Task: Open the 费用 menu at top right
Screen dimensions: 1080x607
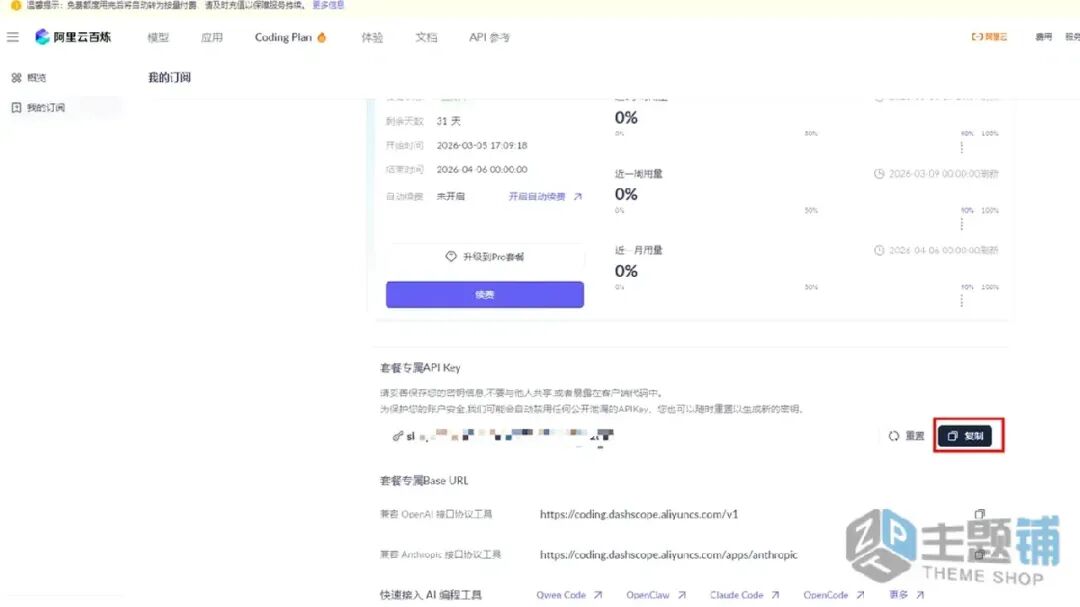Action: pos(1043,37)
